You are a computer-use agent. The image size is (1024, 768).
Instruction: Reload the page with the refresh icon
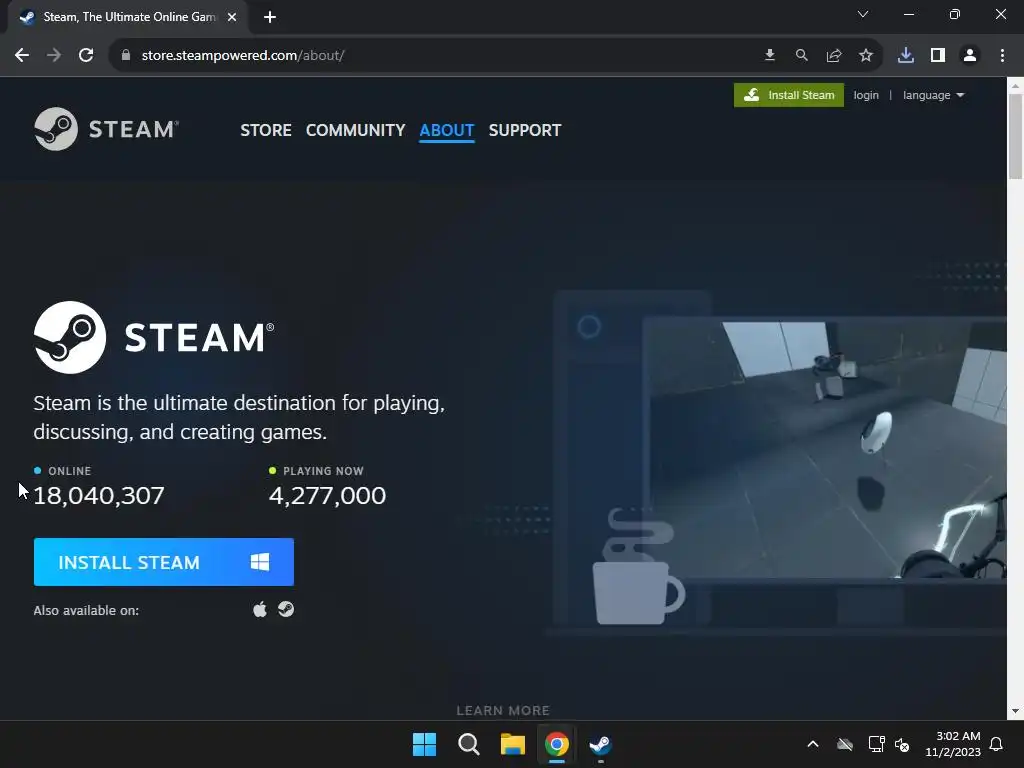(x=86, y=56)
